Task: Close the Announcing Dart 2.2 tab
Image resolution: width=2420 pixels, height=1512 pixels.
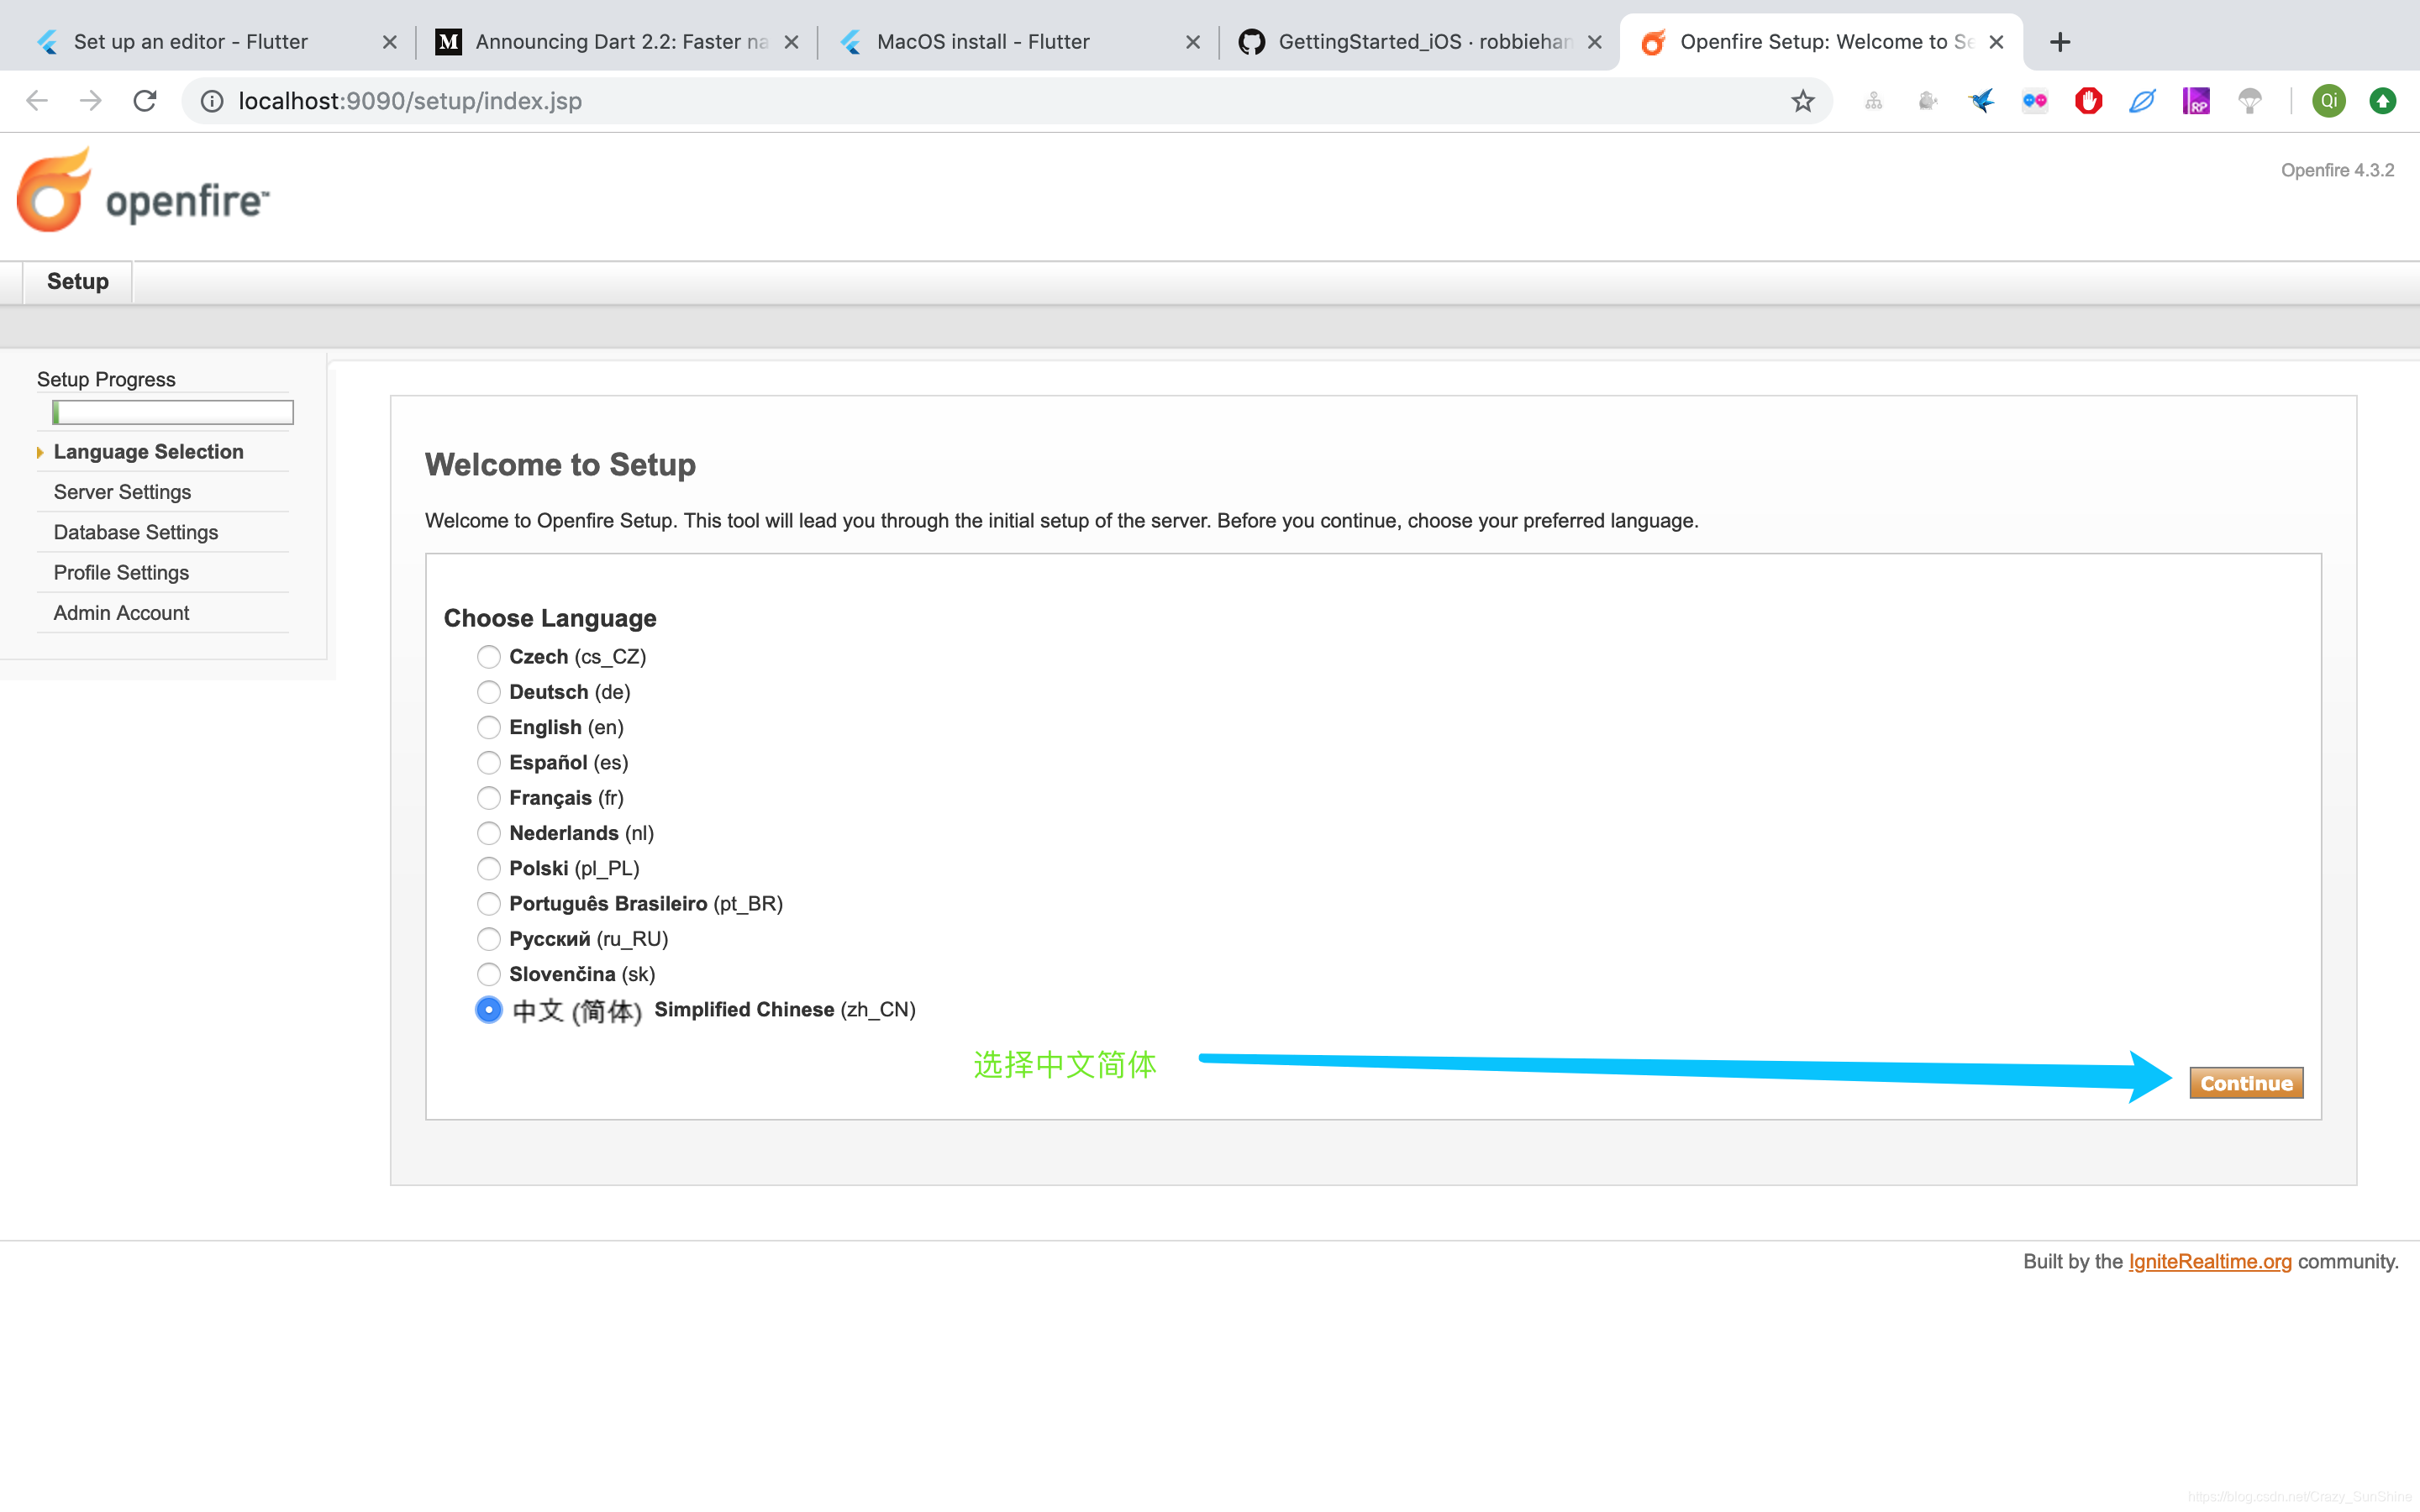Action: [x=791, y=42]
